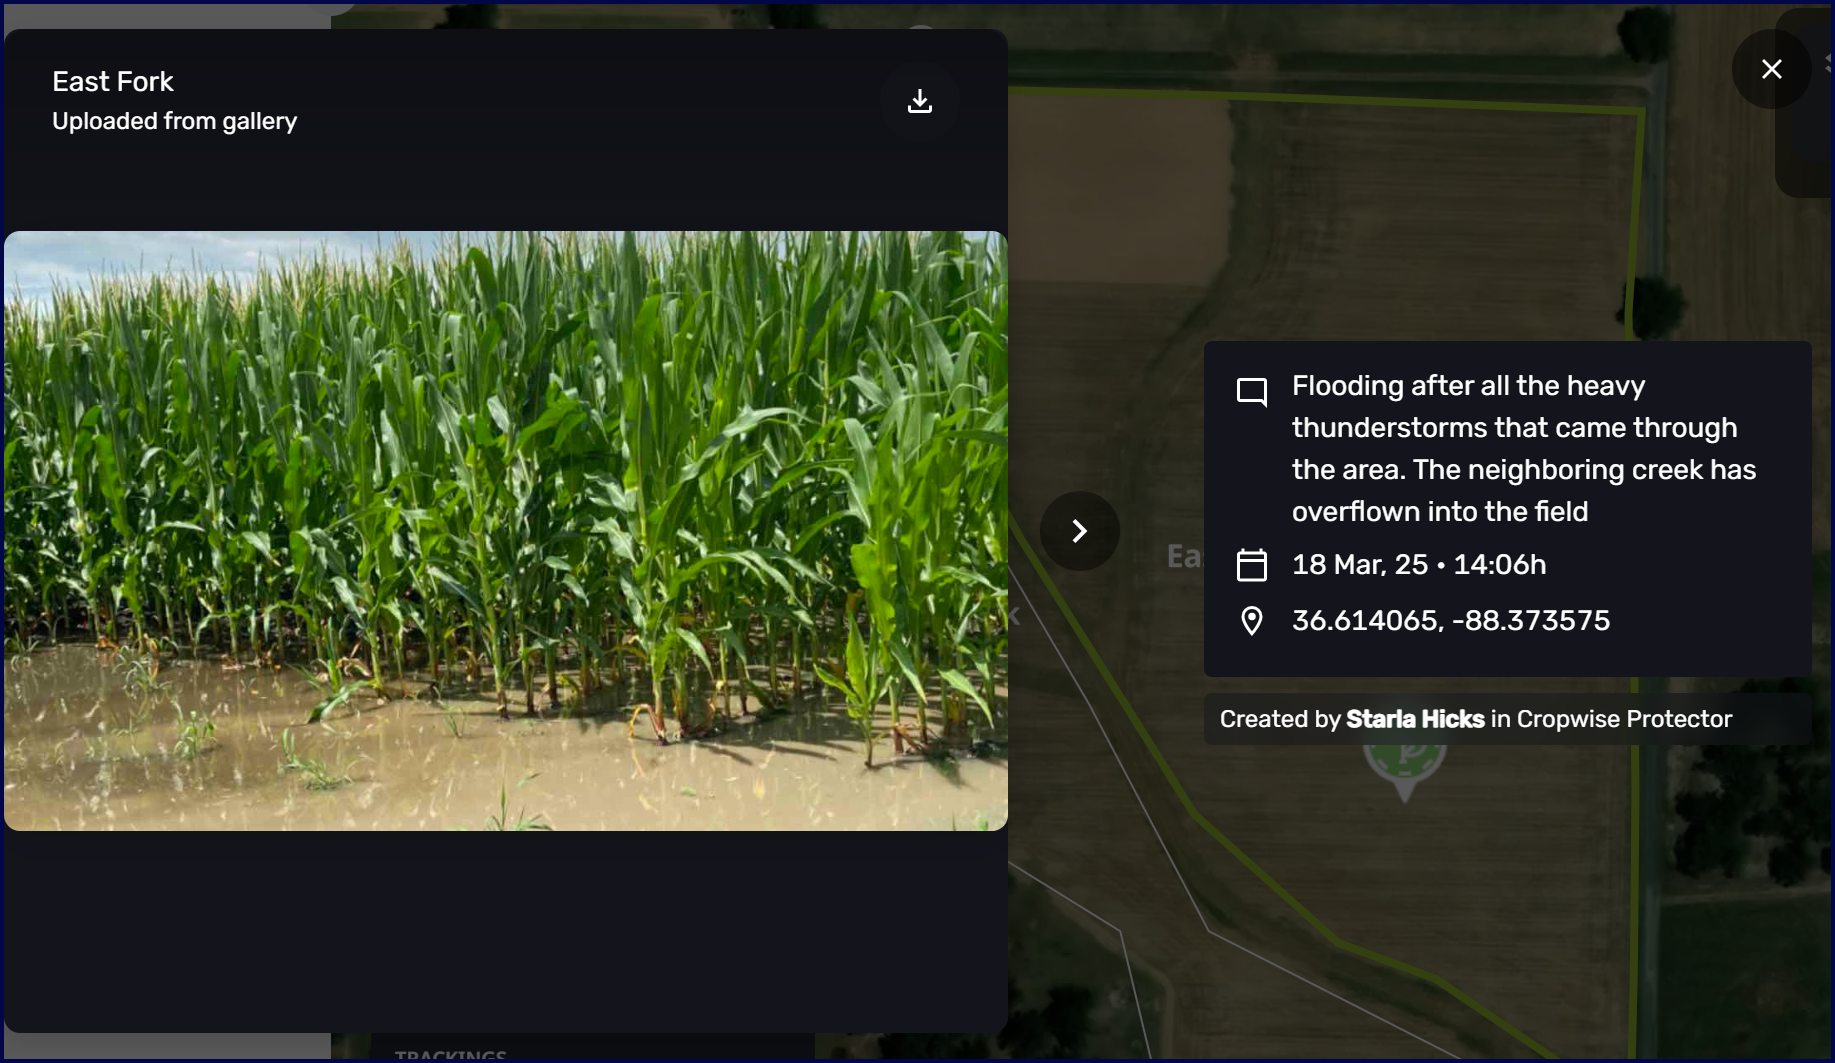
Task: Click the partially hidden panel at top right
Action: pyautogui.click(x=1806, y=103)
